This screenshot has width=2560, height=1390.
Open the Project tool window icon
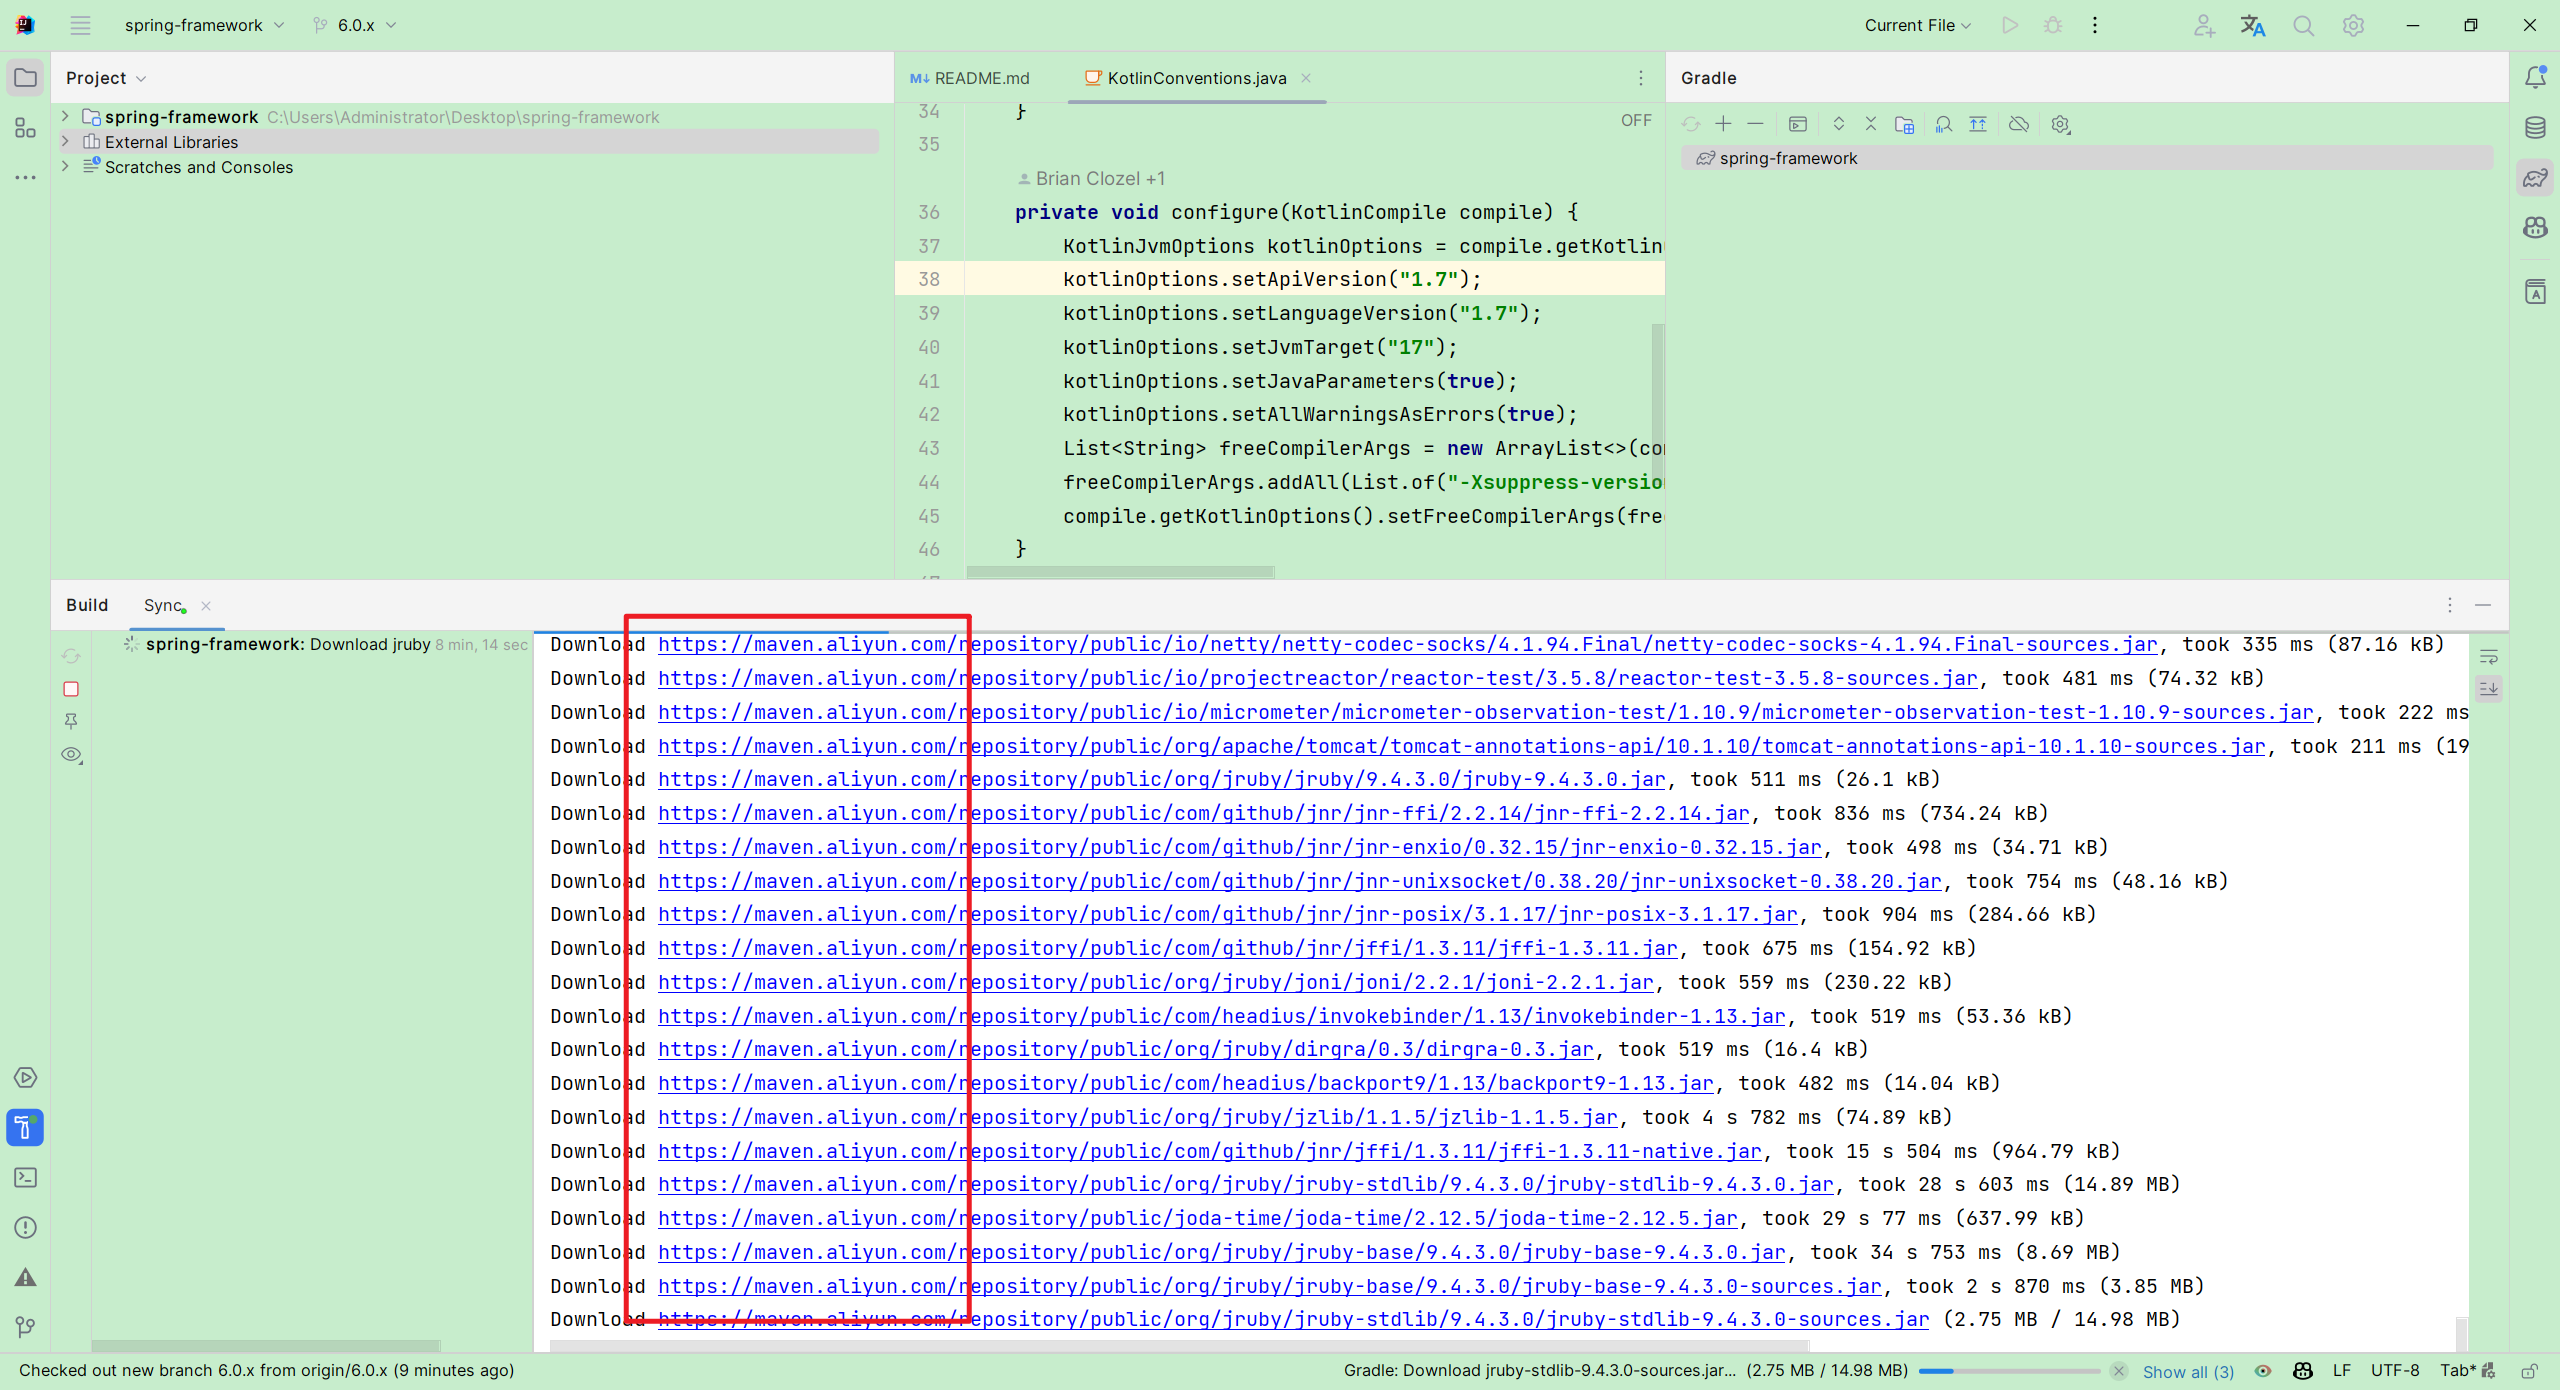click(x=25, y=78)
